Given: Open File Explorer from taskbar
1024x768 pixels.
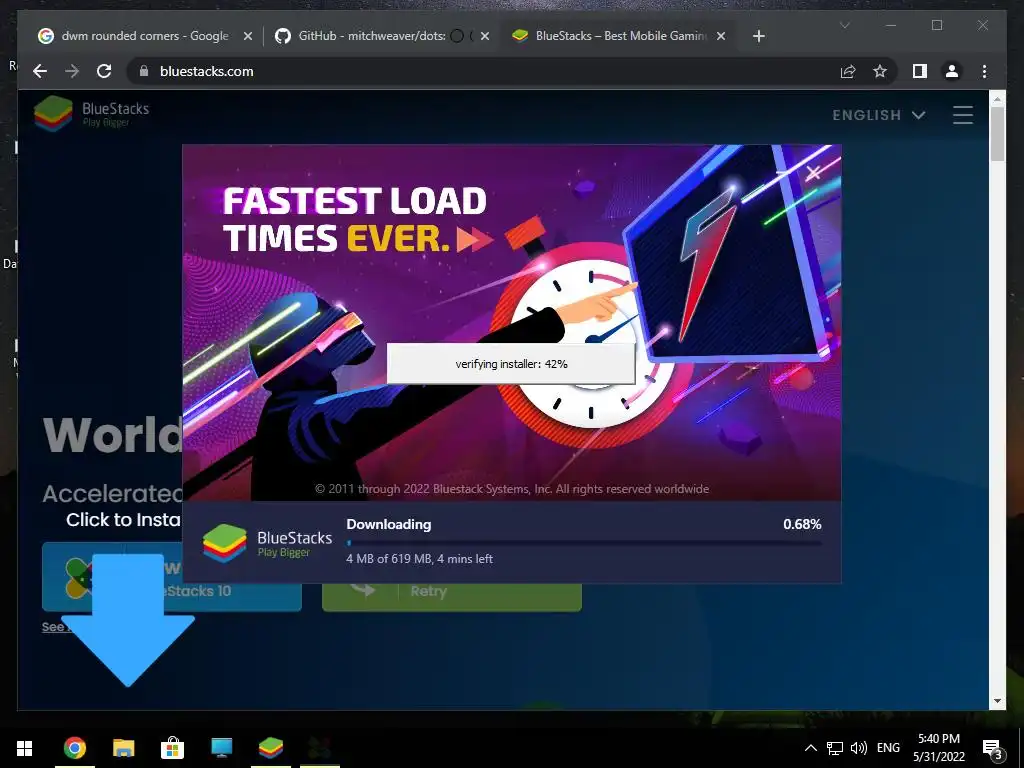Looking at the screenshot, I should pos(123,748).
